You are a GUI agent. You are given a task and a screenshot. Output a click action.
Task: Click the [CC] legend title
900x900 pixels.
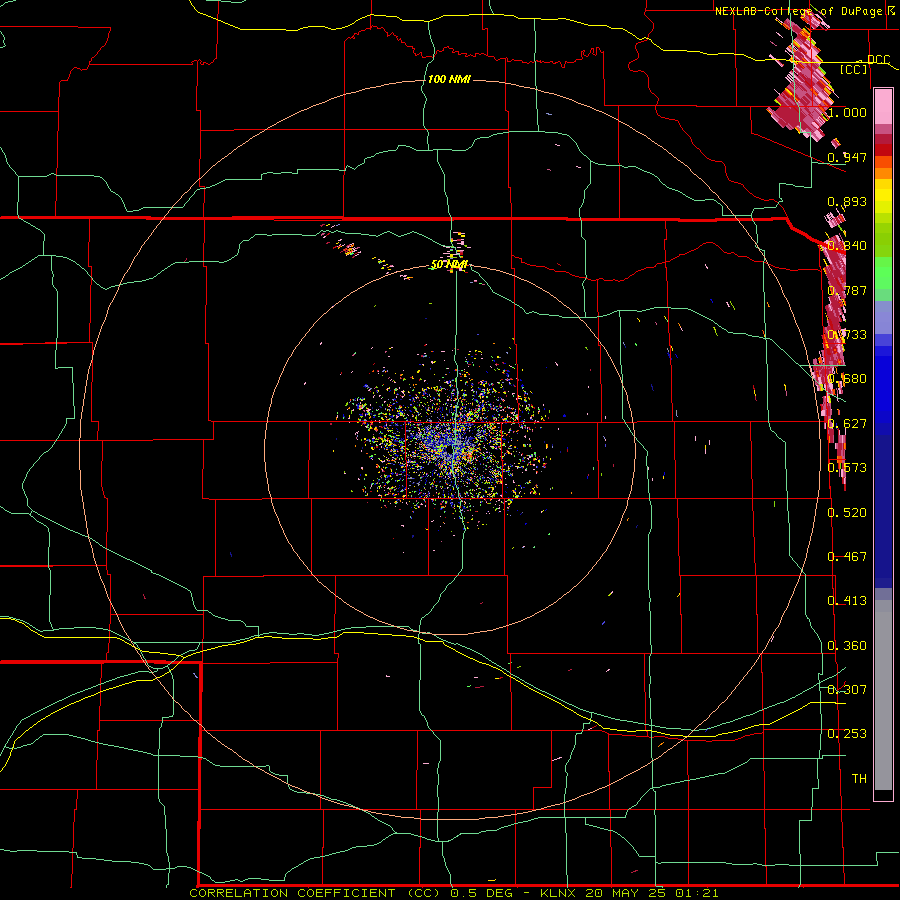pyautogui.click(x=854, y=69)
